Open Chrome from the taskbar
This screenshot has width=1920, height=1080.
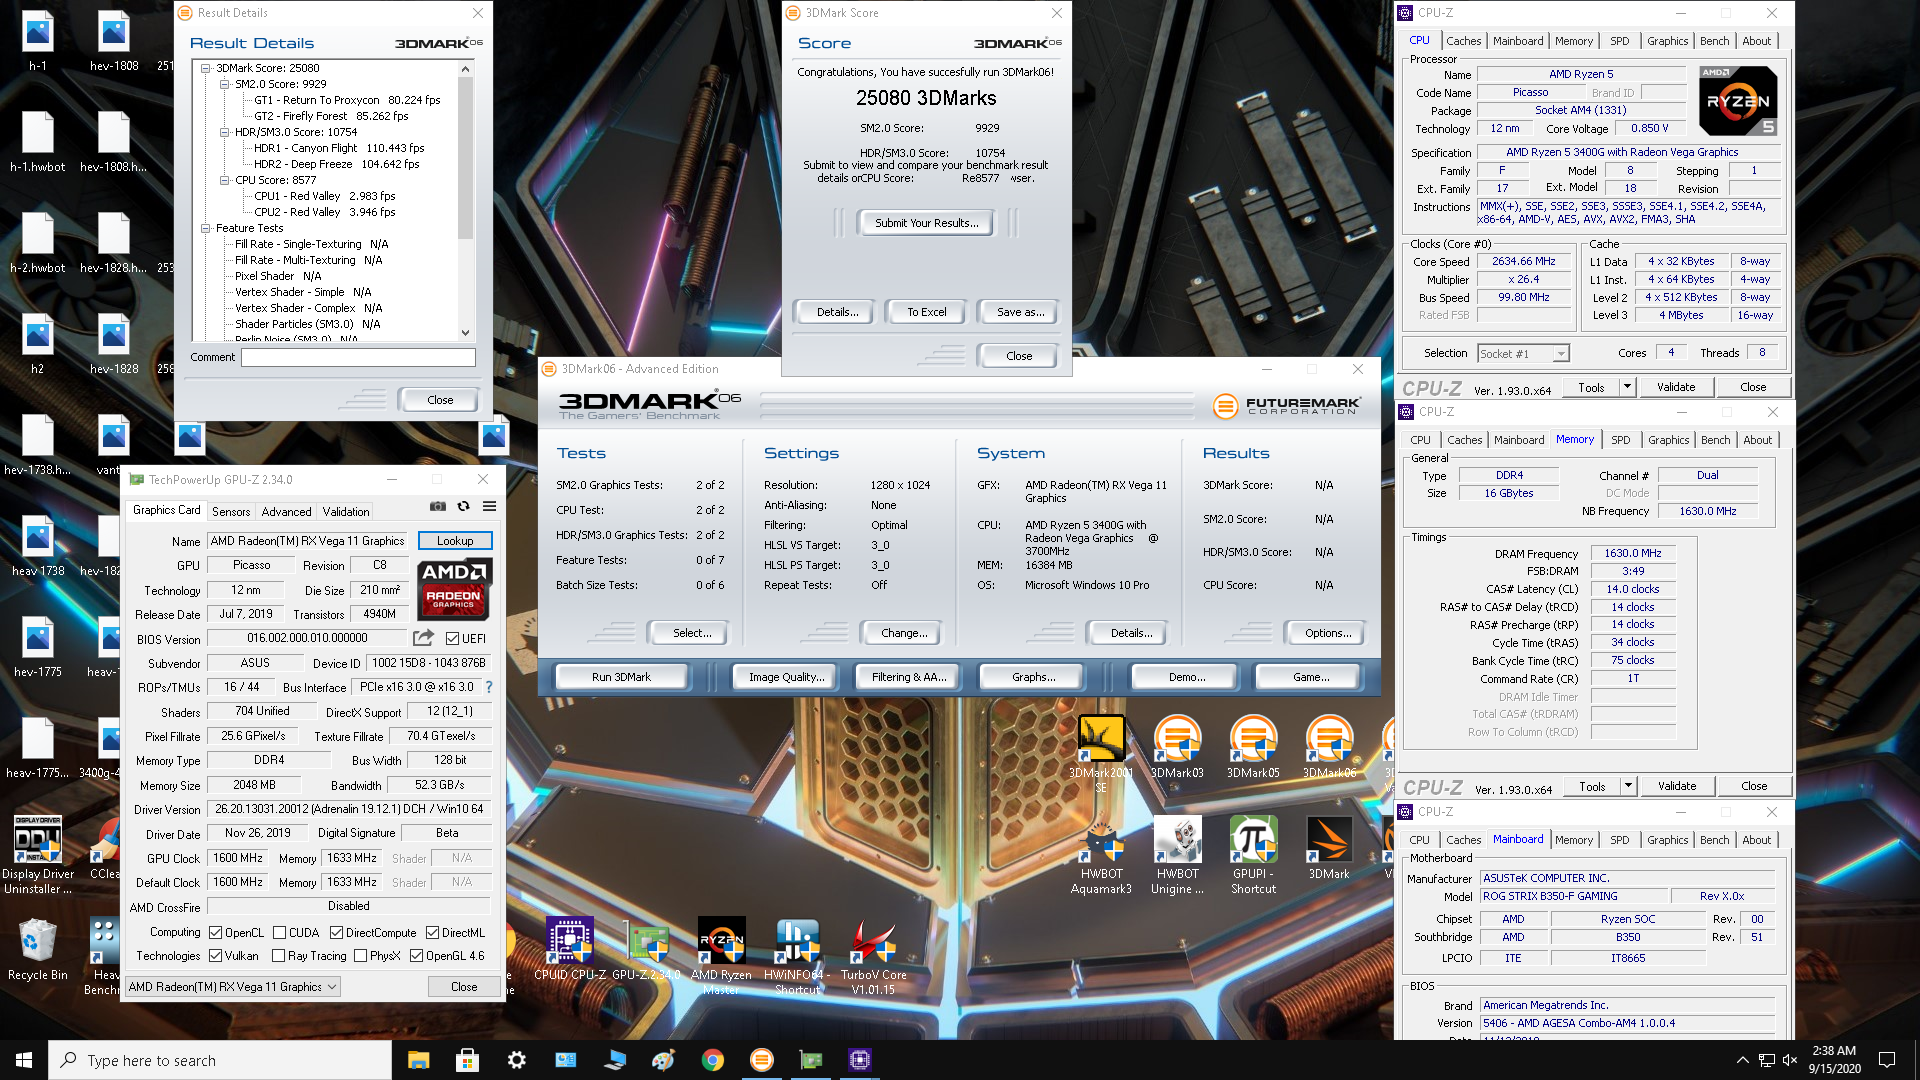pos(713,1060)
